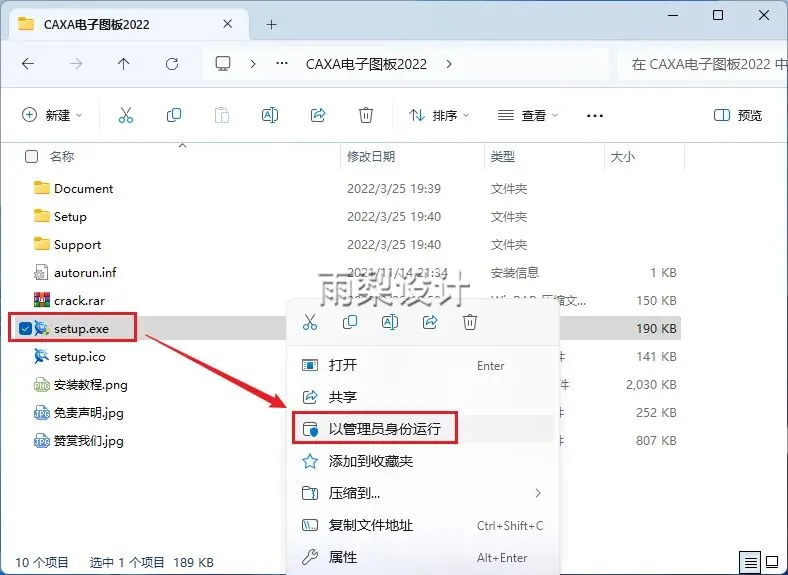This screenshot has width=788, height=575.
Task: Add a new tab with the plus button
Action: 271,24
